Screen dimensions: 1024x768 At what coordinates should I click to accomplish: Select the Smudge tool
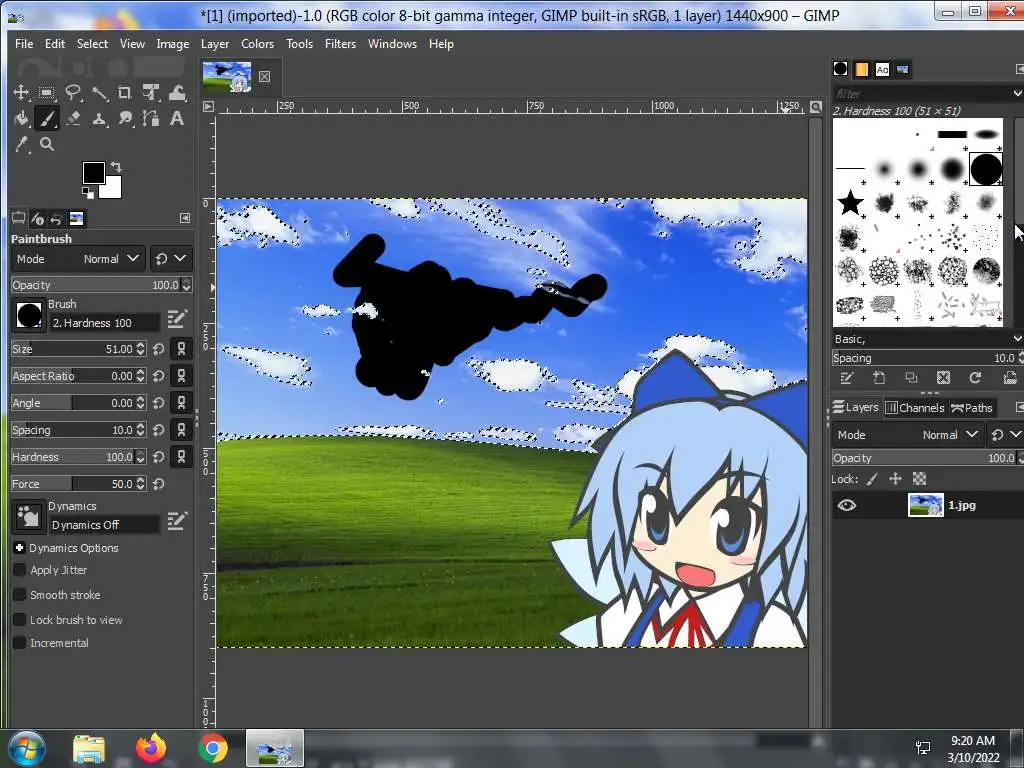coord(125,119)
